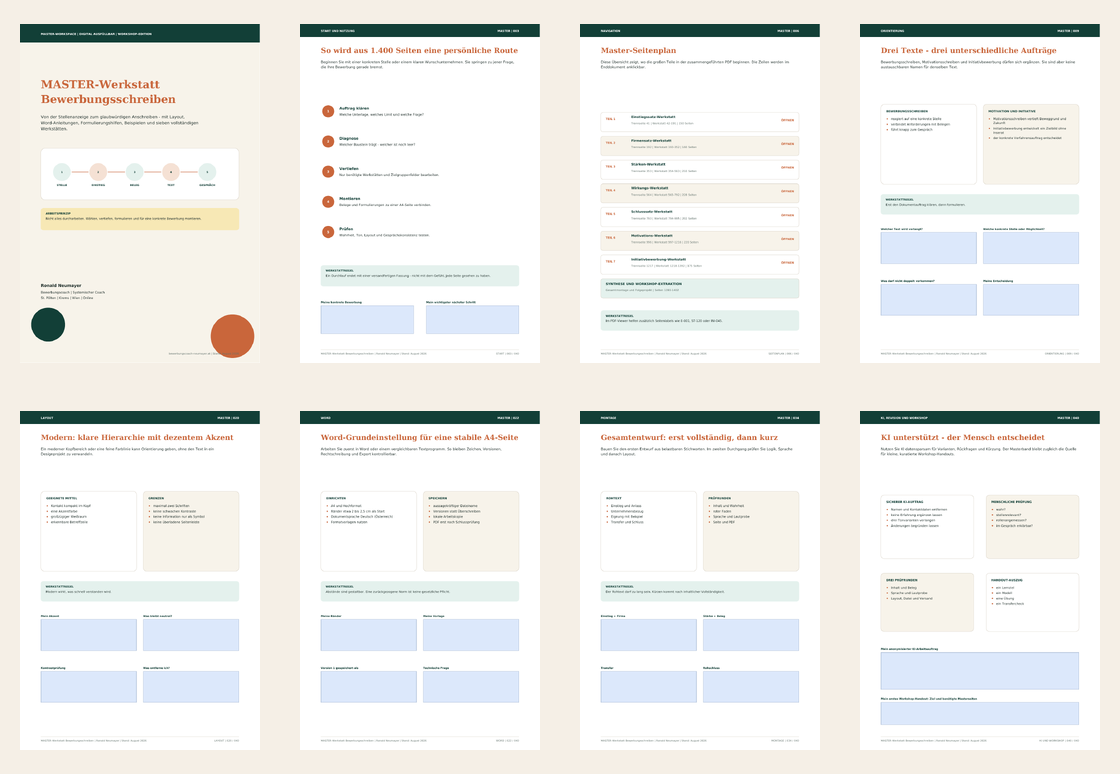Click the heading 'Modern: klare Hierarchie mit dezentem Akzent'
This screenshot has height=774, width=1120.
coord(137,438)
